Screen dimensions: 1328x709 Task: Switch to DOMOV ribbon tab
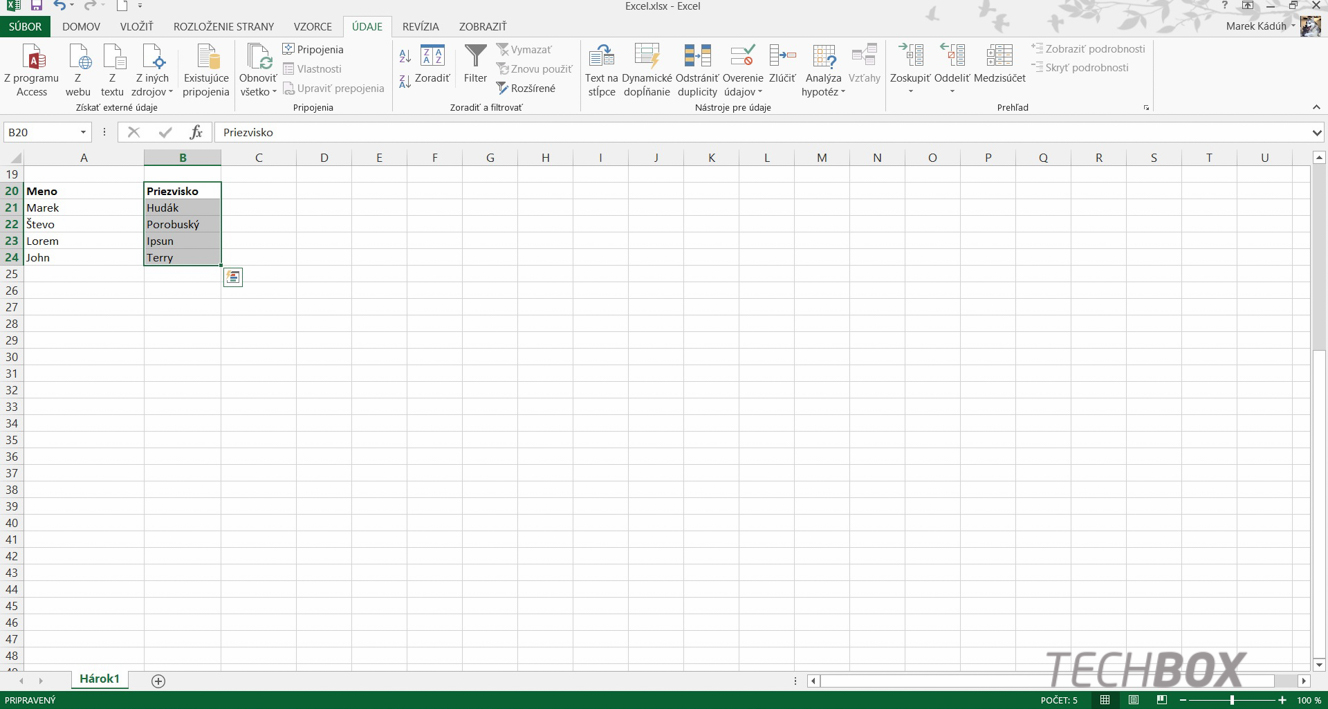(x=81, y=27)
